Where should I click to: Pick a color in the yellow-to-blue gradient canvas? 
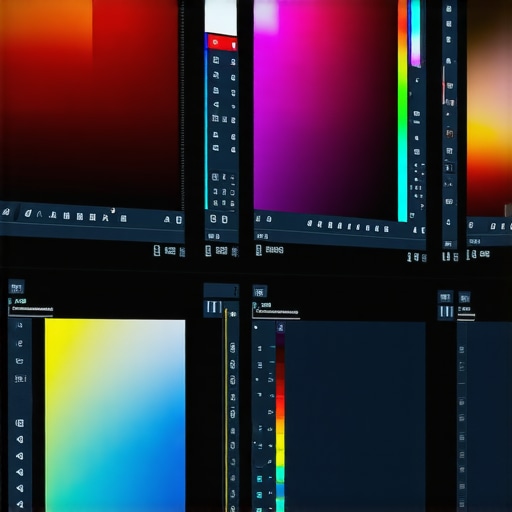coord(115,416)
